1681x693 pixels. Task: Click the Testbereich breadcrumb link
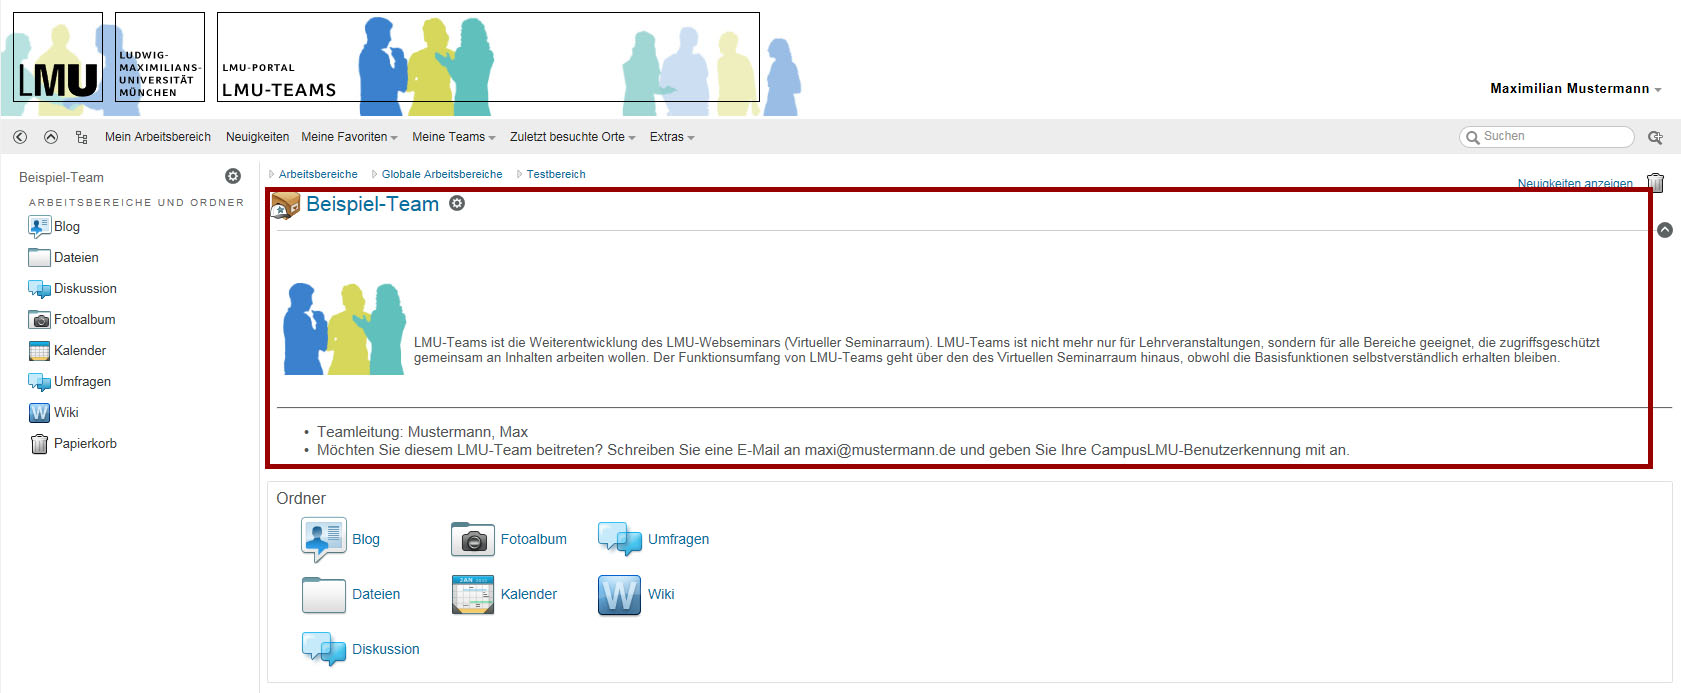click(x=556, y=174)
